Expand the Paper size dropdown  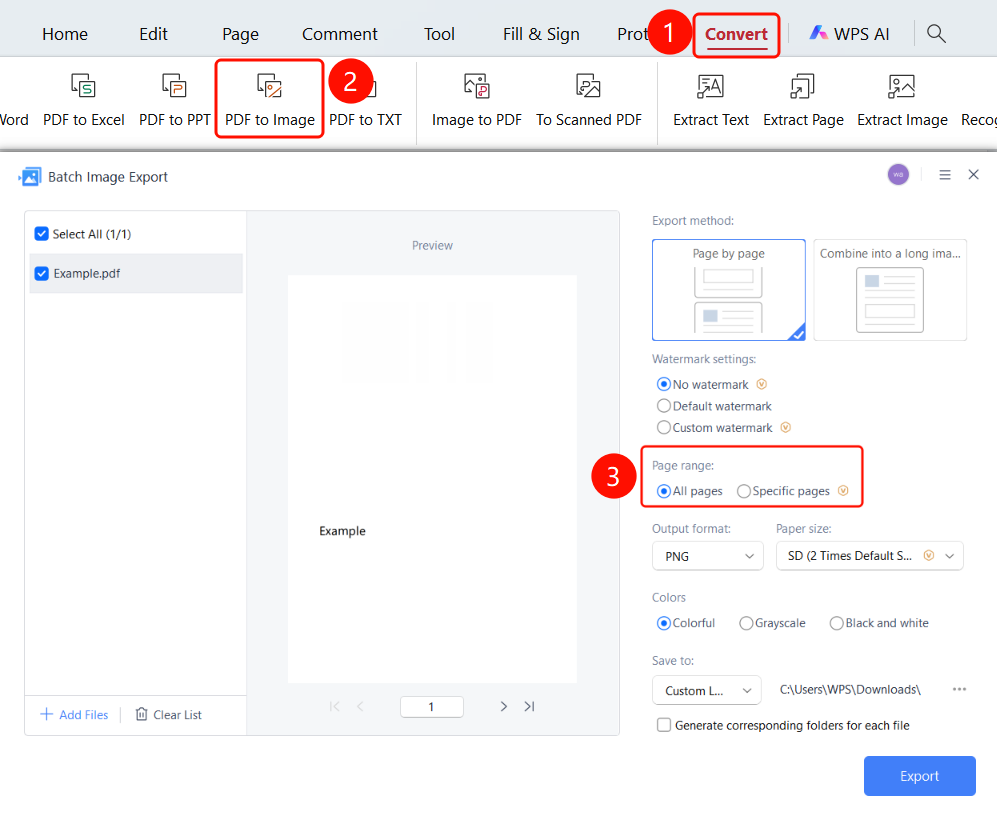point(869,556)
